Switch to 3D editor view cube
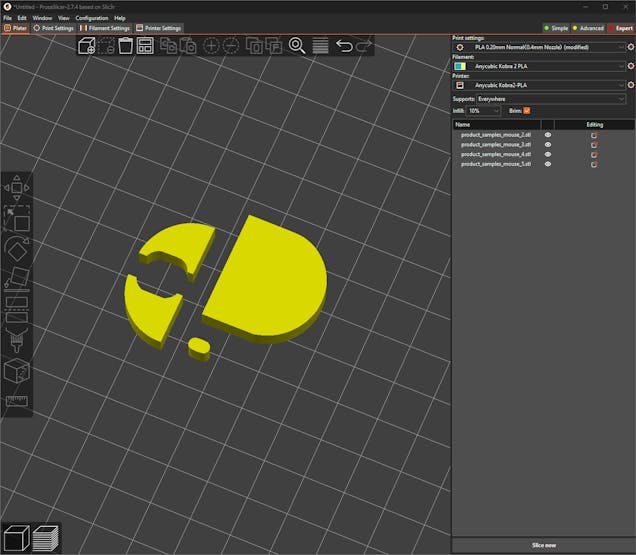The image size is (636, 555). pos(17,538)
